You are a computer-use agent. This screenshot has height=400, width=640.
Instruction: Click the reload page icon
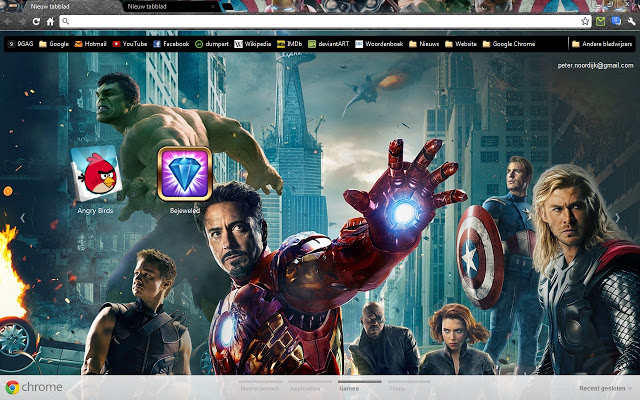pyautogui.click(x=36, y=21)
